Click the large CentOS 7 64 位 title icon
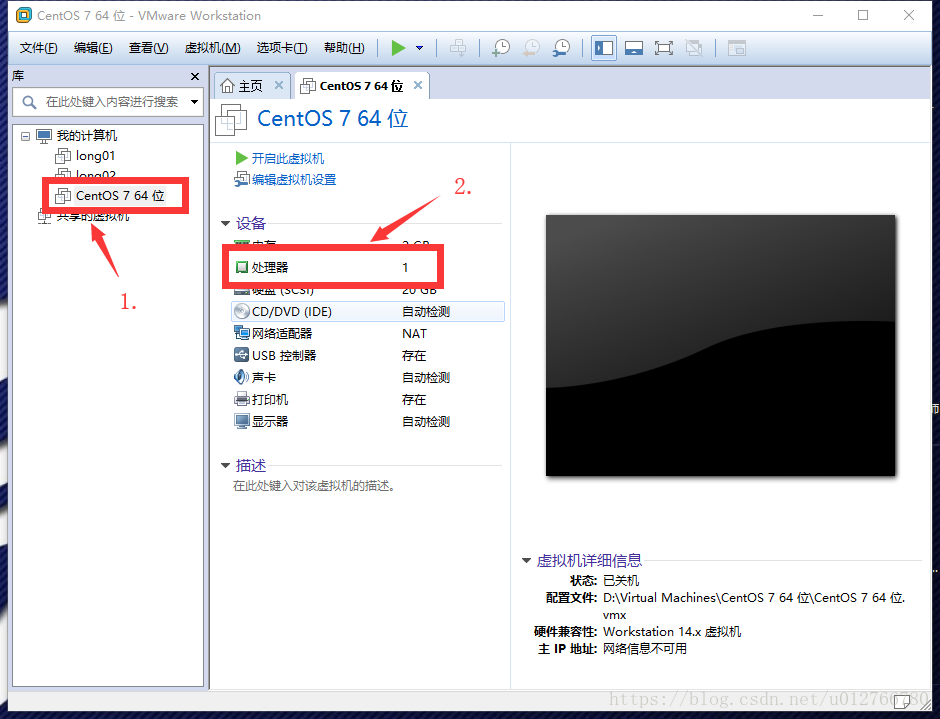This screenshot has width=940, height=719. coord(231,119)
